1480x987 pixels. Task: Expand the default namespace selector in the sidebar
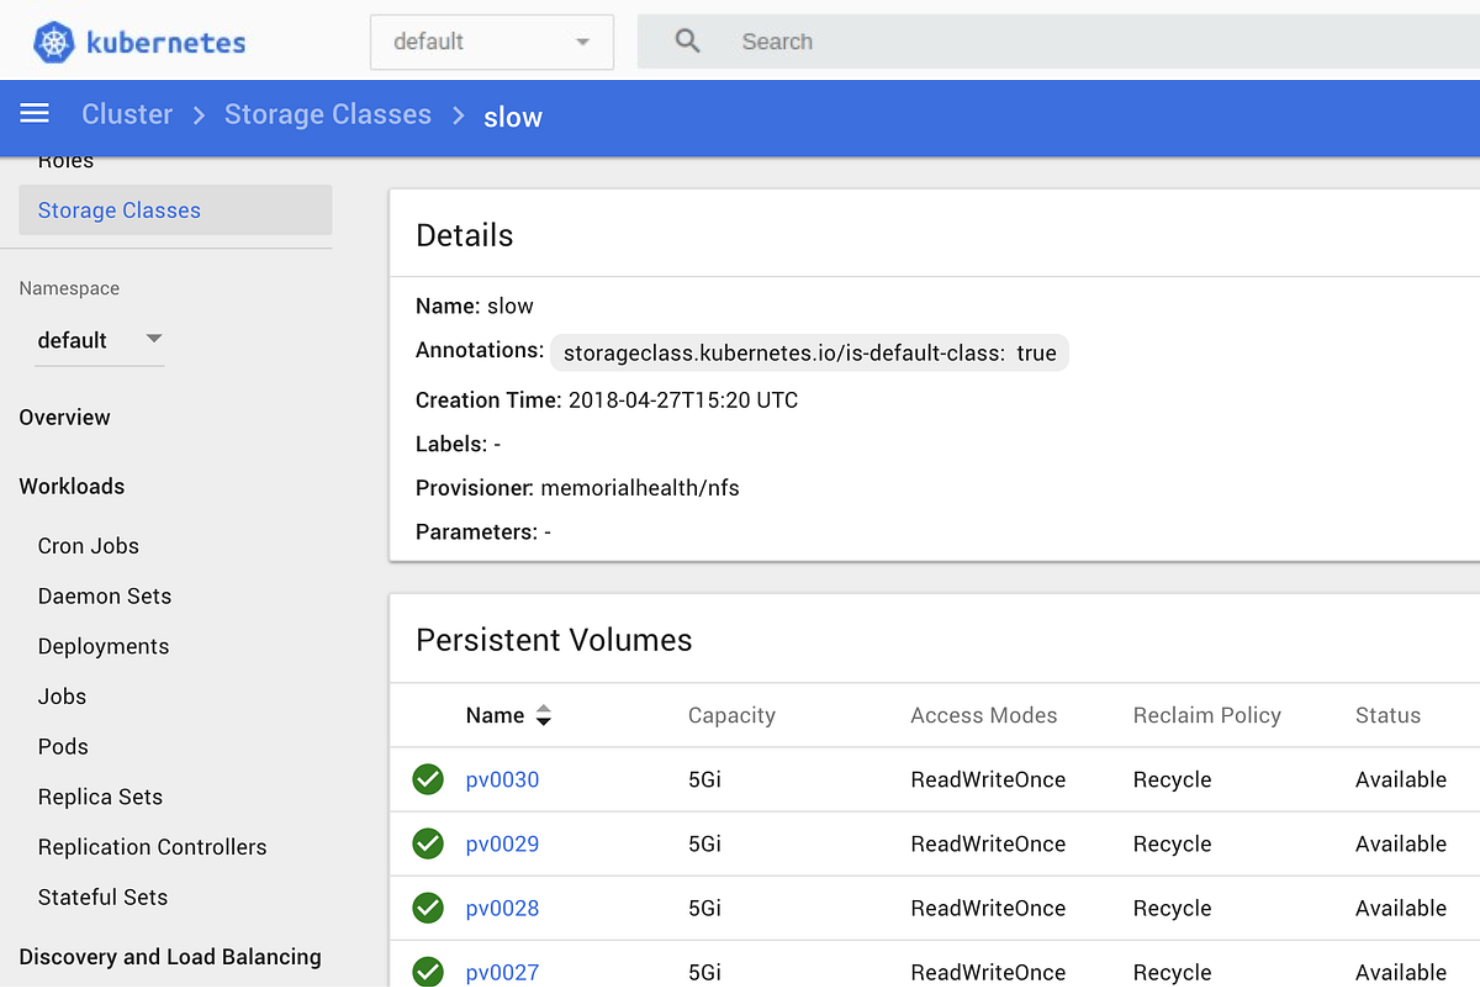point(100,340)
